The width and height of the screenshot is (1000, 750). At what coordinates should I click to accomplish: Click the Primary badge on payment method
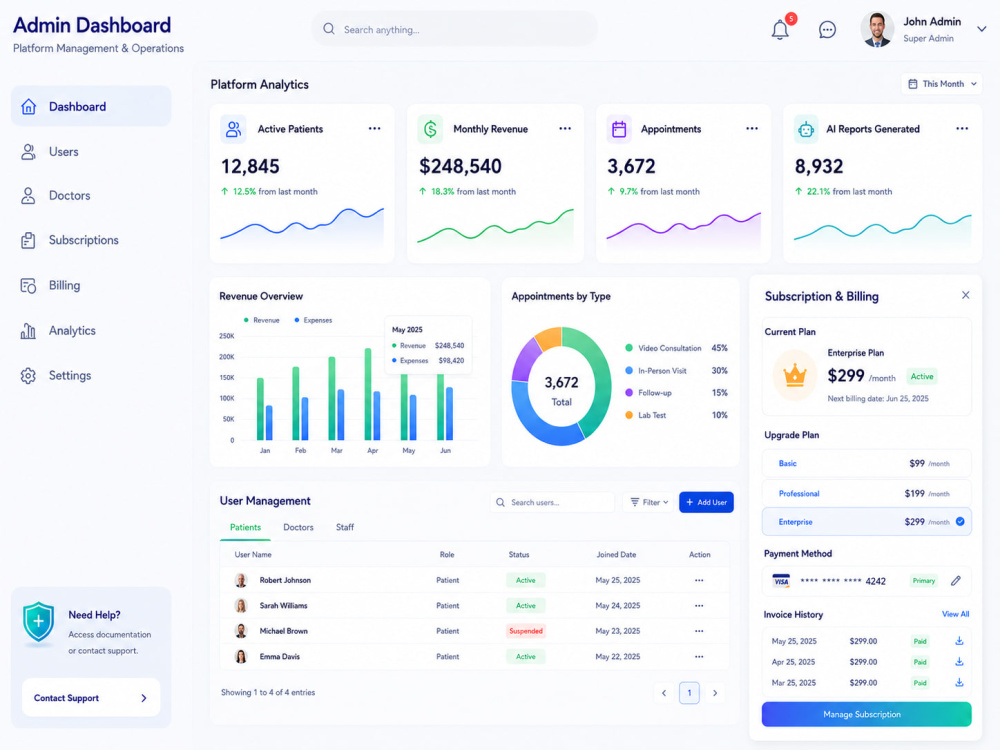(x=923, y=581)
